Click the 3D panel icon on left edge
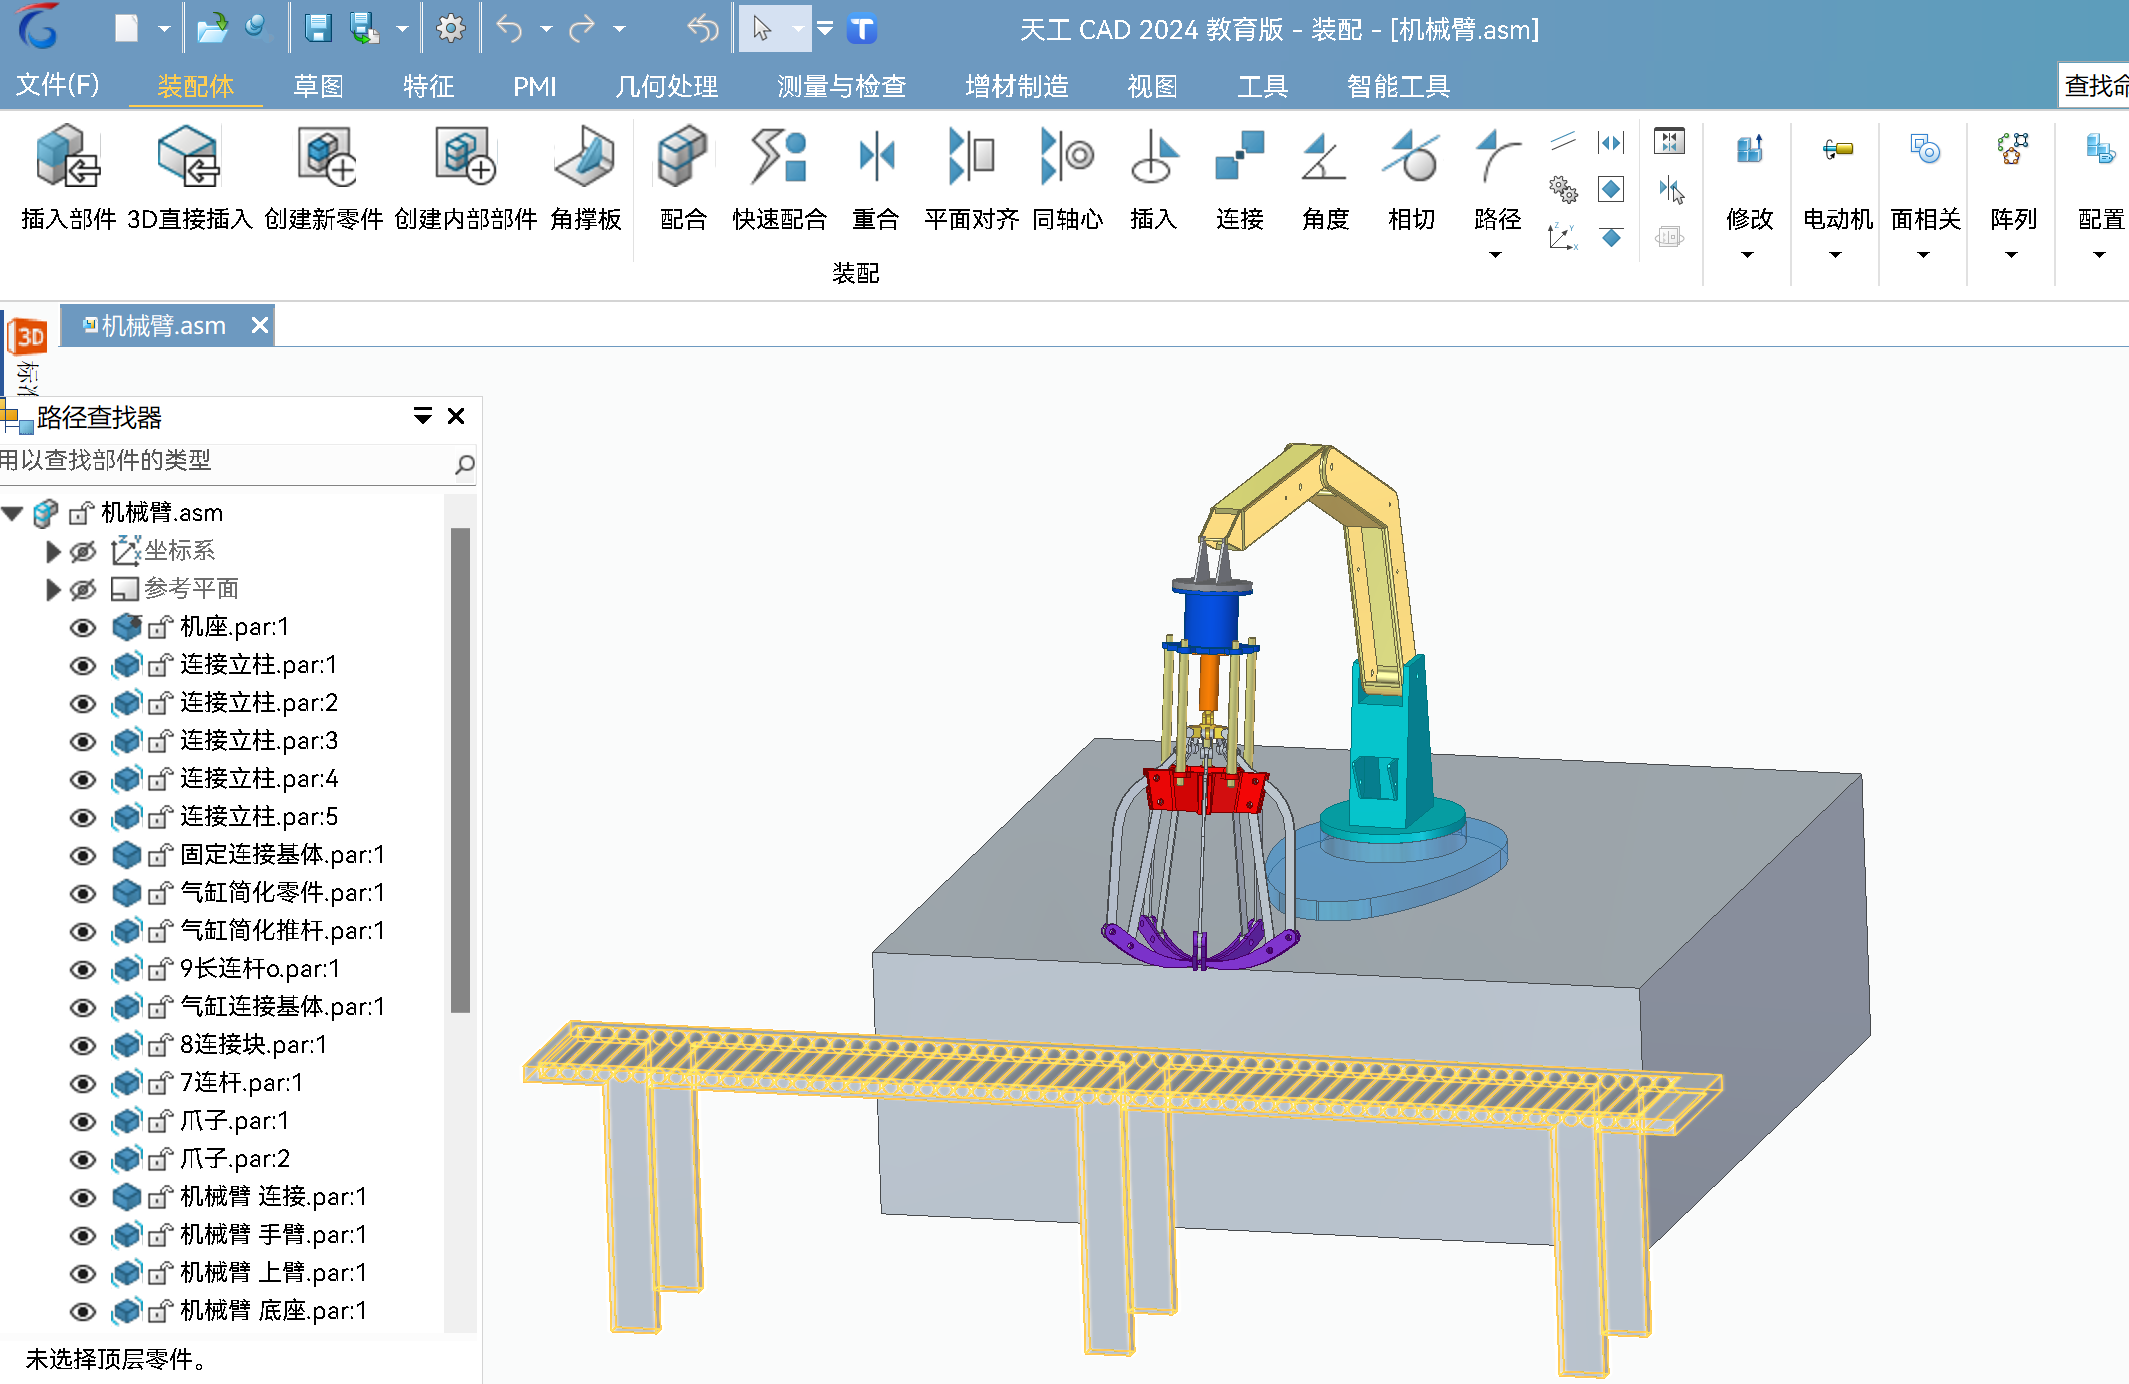This screenshot has height=1384, width=2129. pos(29,336)
